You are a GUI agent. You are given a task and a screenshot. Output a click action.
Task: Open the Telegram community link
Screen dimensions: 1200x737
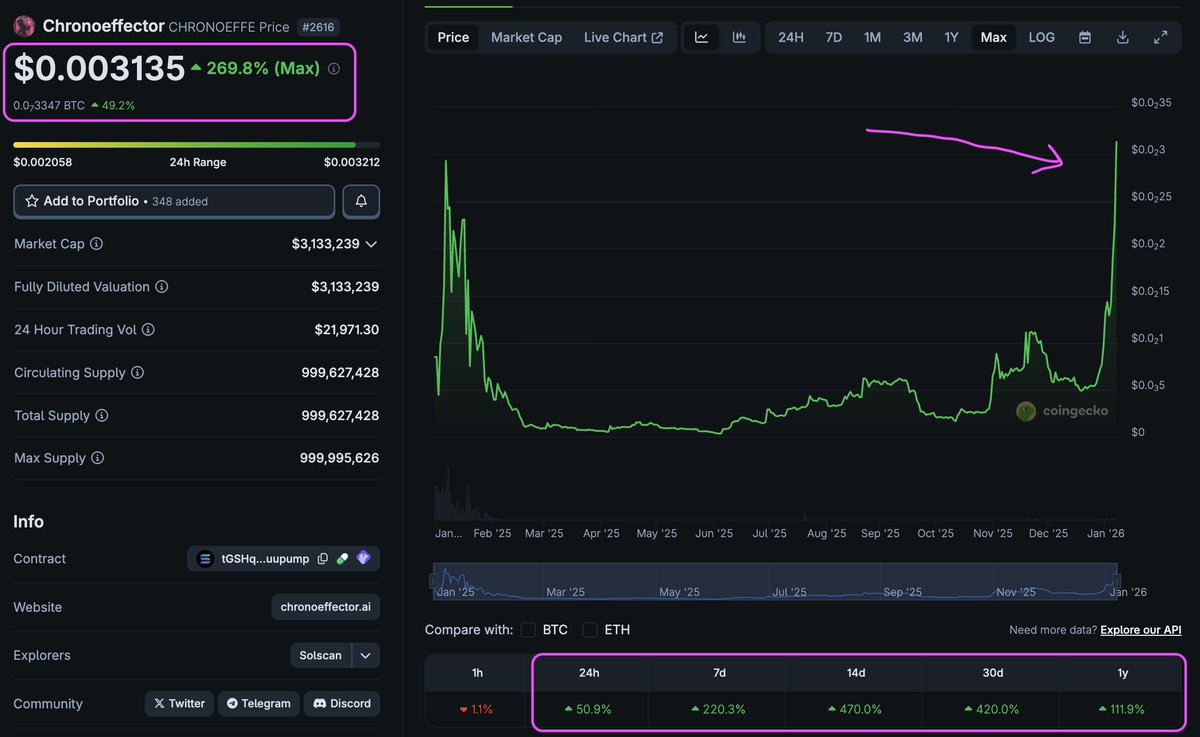tap(258, 704)
